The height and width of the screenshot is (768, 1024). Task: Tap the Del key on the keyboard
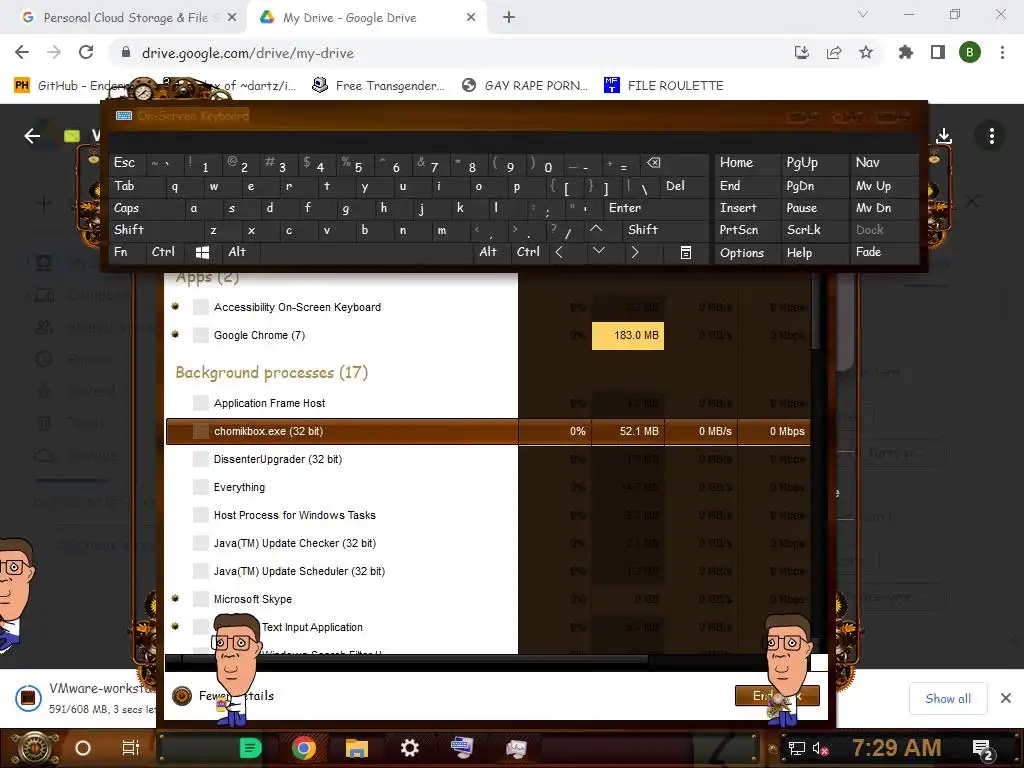point(684,186)
